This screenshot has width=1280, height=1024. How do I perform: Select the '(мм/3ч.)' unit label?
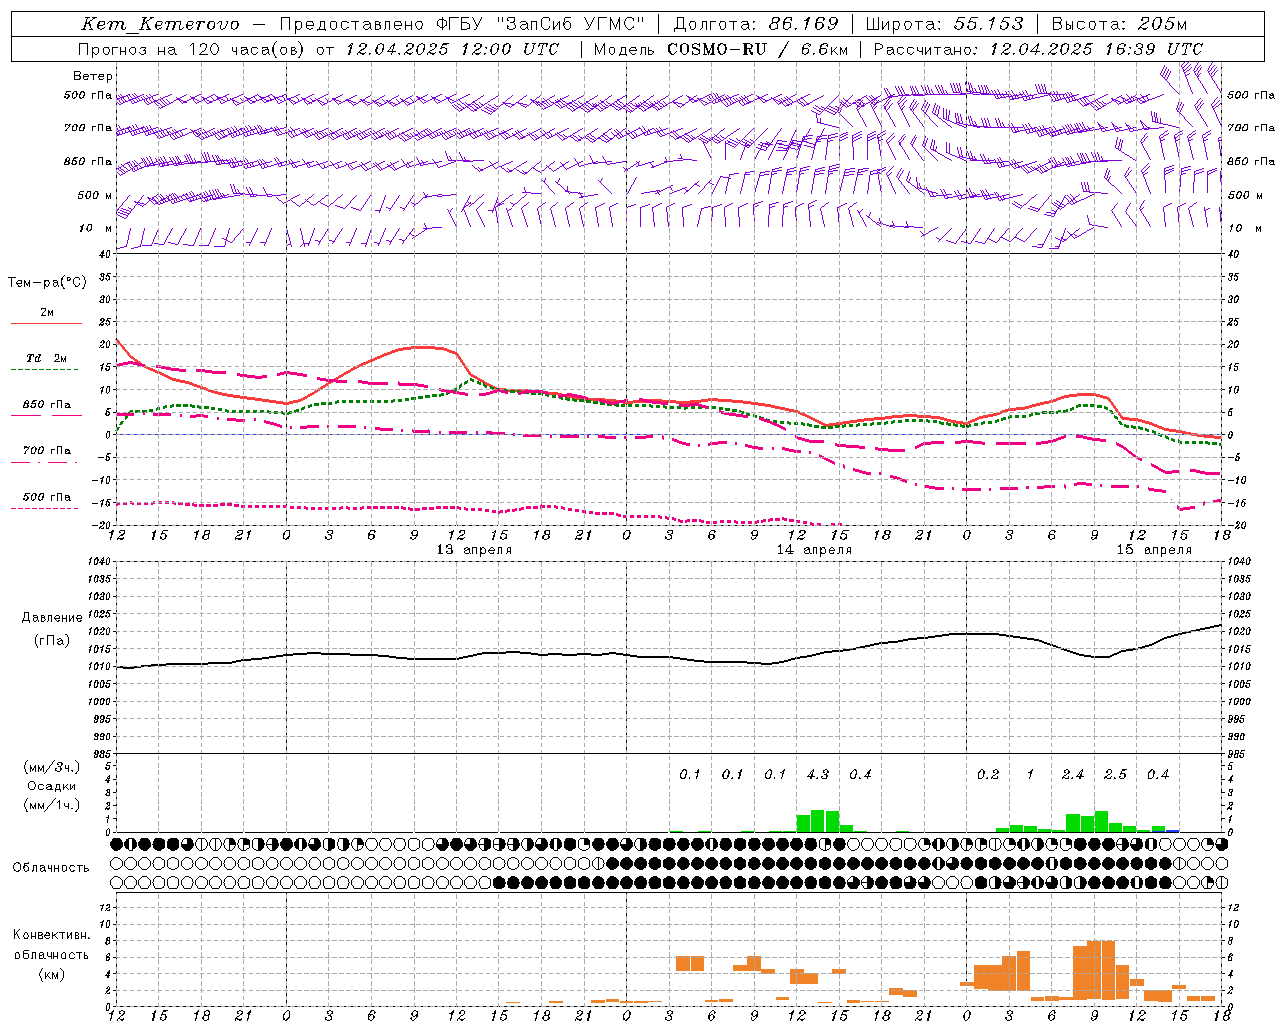[x=51, y=768]
